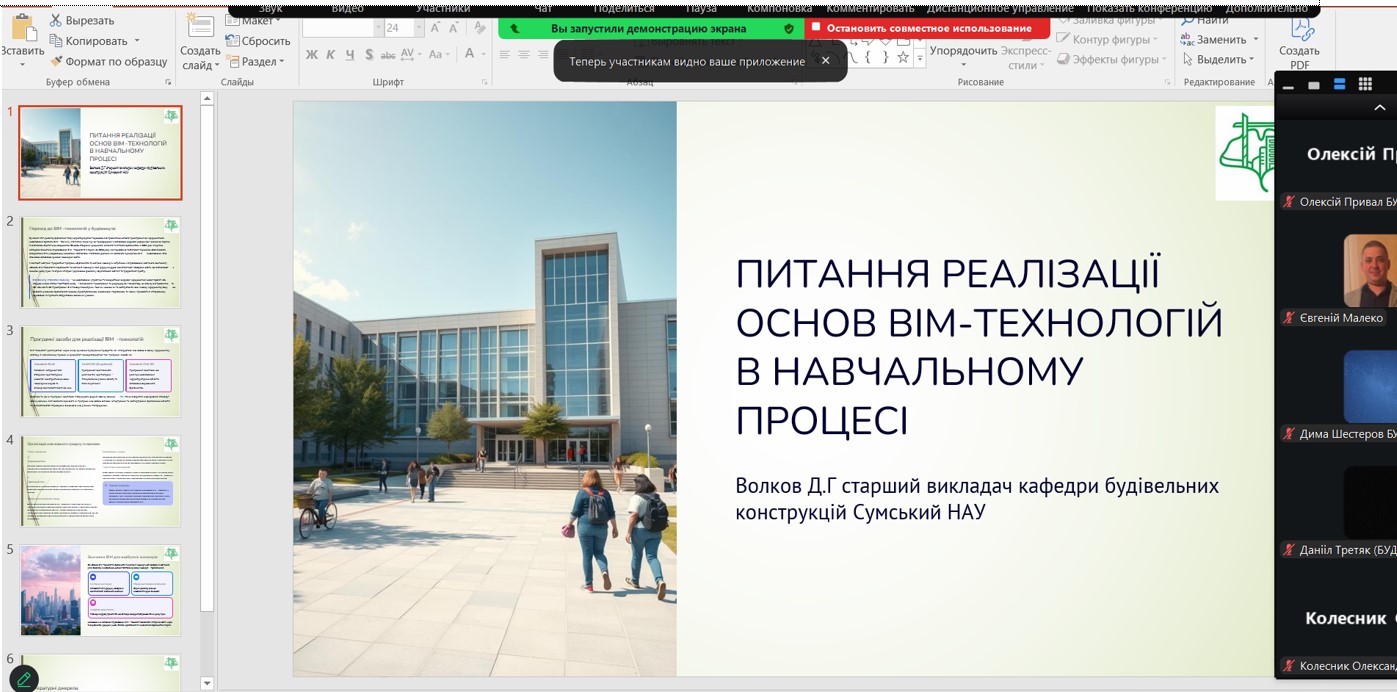
Task: Toggle text shadow with the S button
Action: [369, 55]
